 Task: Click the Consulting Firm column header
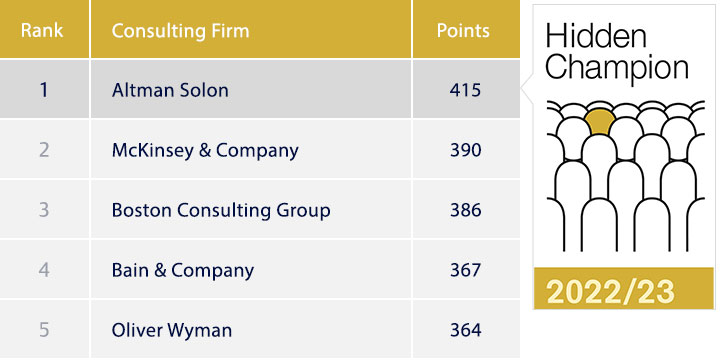click(x=180, y=31)
